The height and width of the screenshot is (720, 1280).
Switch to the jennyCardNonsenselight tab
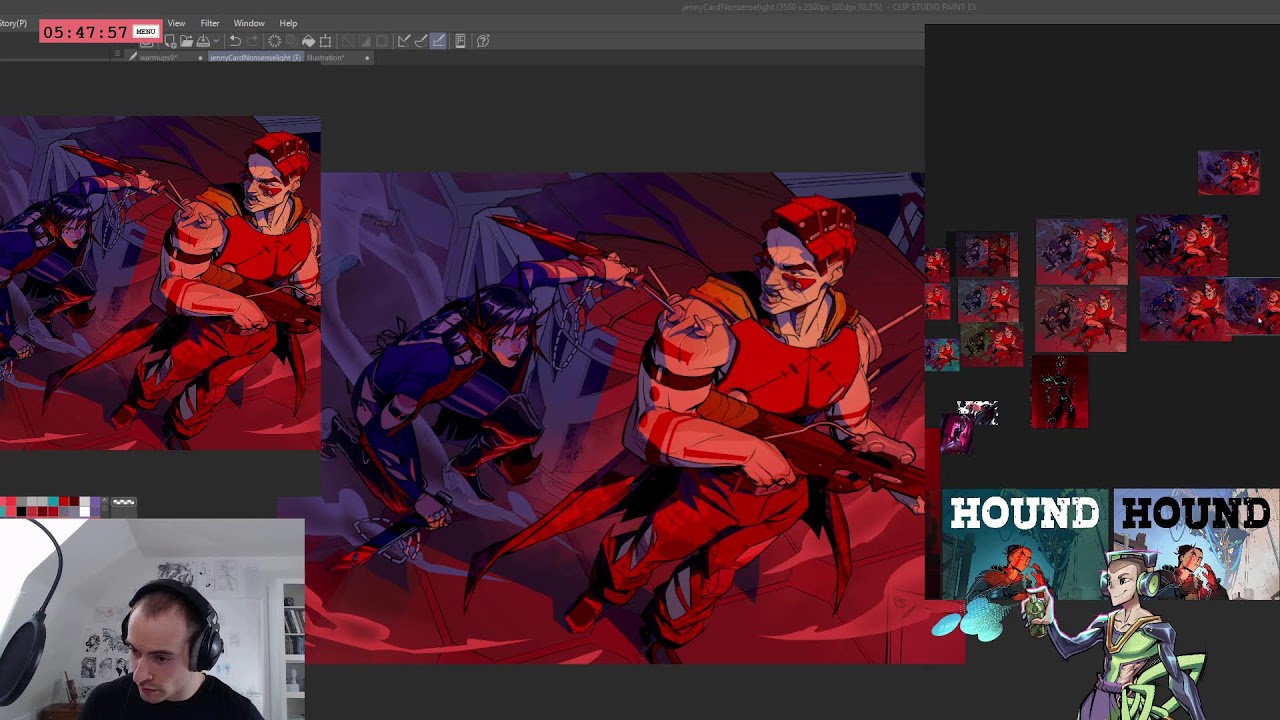255,58
